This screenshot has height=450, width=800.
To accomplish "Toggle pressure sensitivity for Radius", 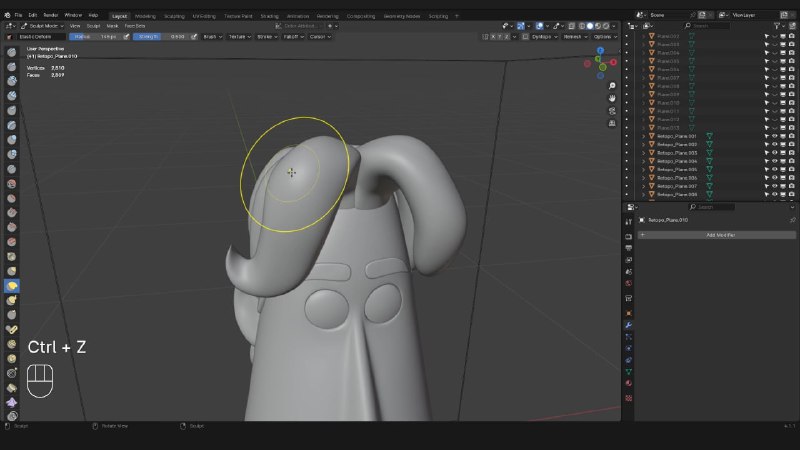I will 126,37.
